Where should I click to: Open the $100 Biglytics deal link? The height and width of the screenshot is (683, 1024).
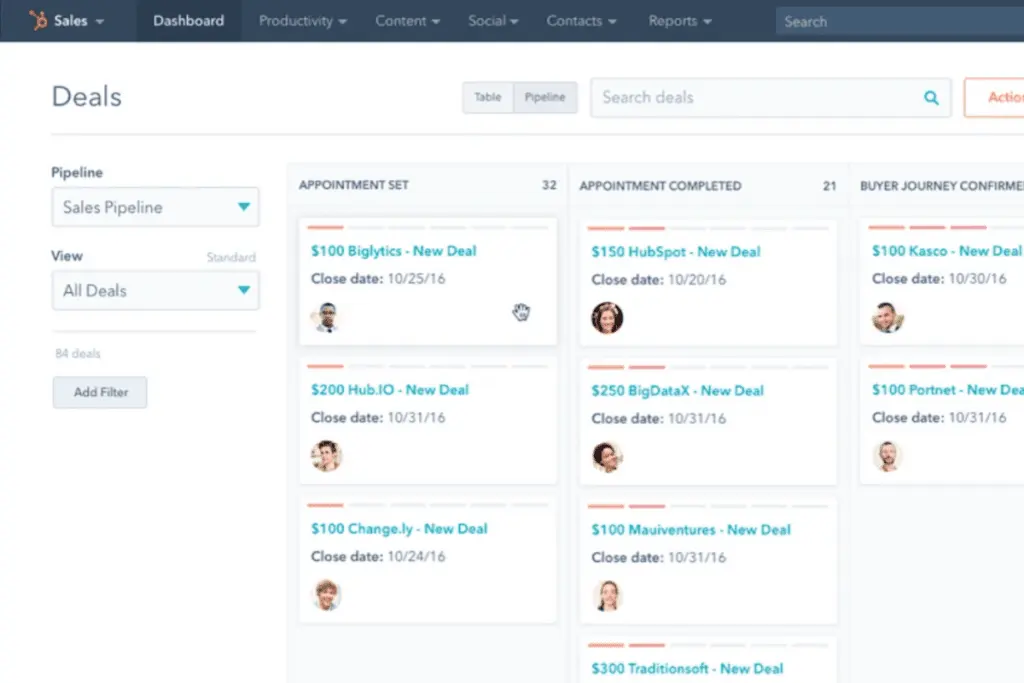(x=393, y=251)
